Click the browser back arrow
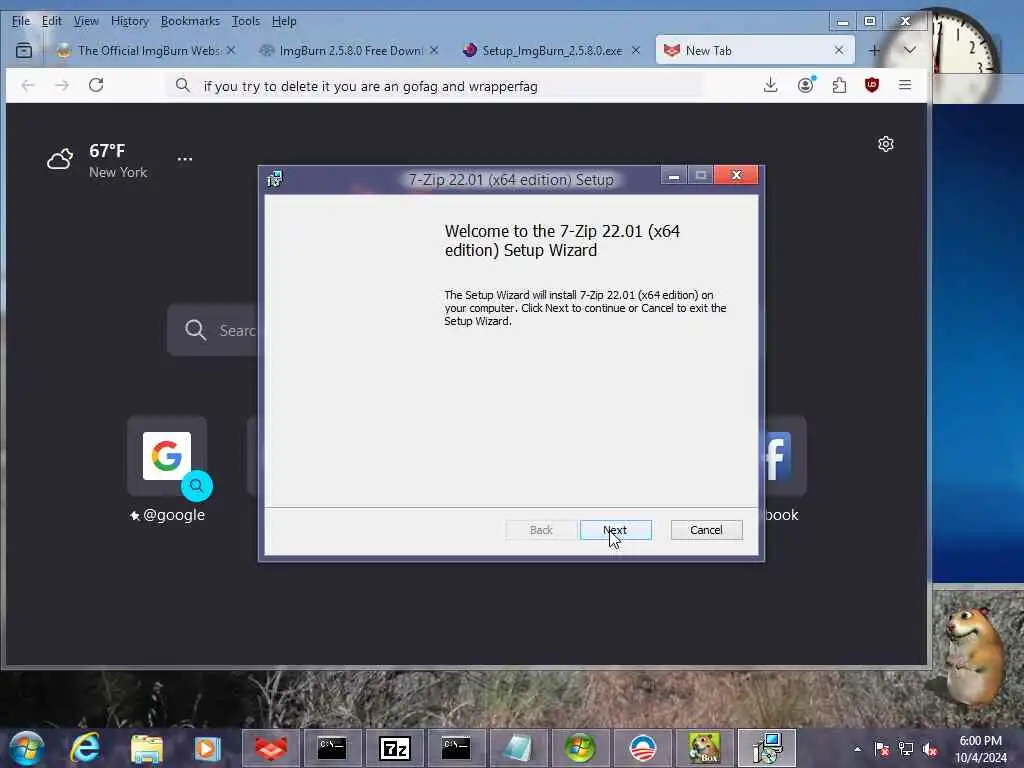Screen dimensions: 1024x768 tap(27, 86)
